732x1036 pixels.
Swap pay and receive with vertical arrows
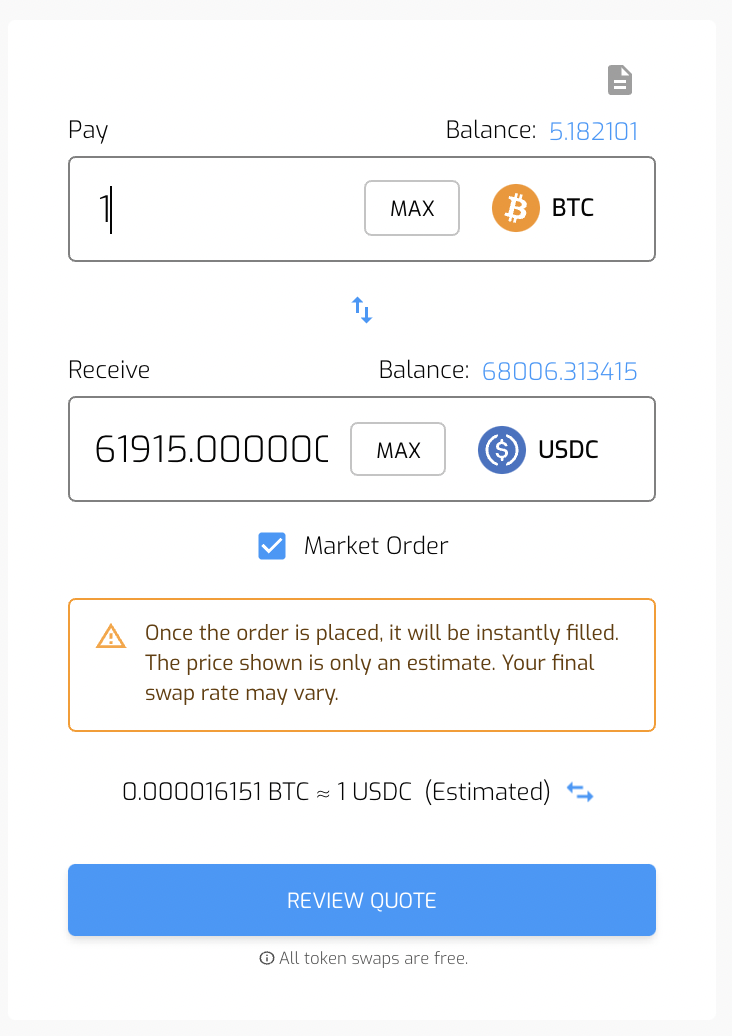362,310
